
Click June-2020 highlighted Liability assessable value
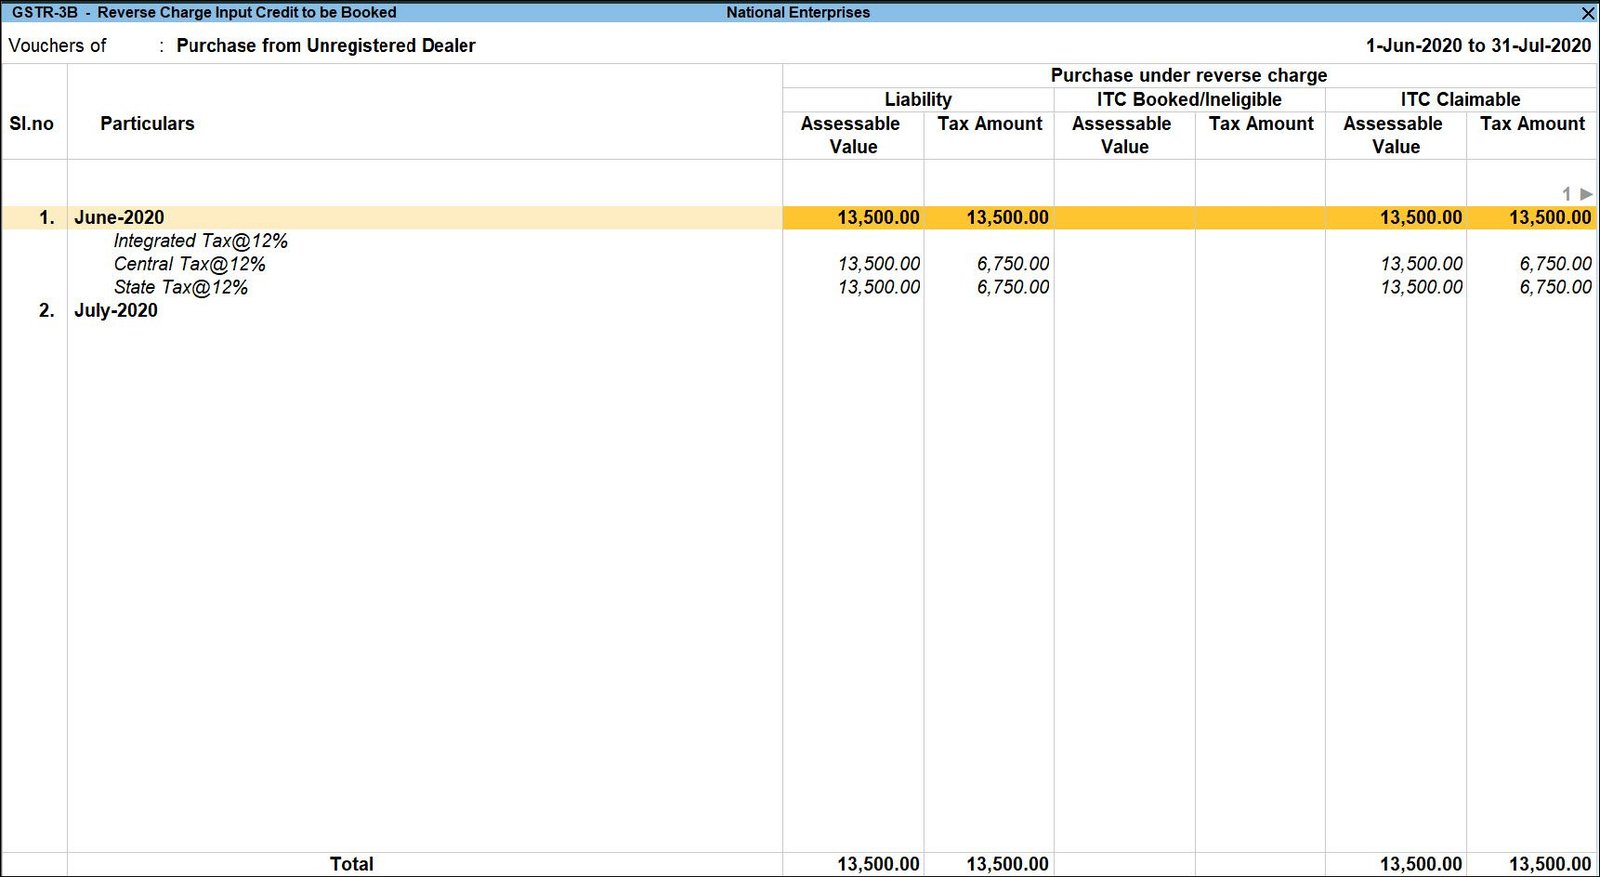[877, 218]
